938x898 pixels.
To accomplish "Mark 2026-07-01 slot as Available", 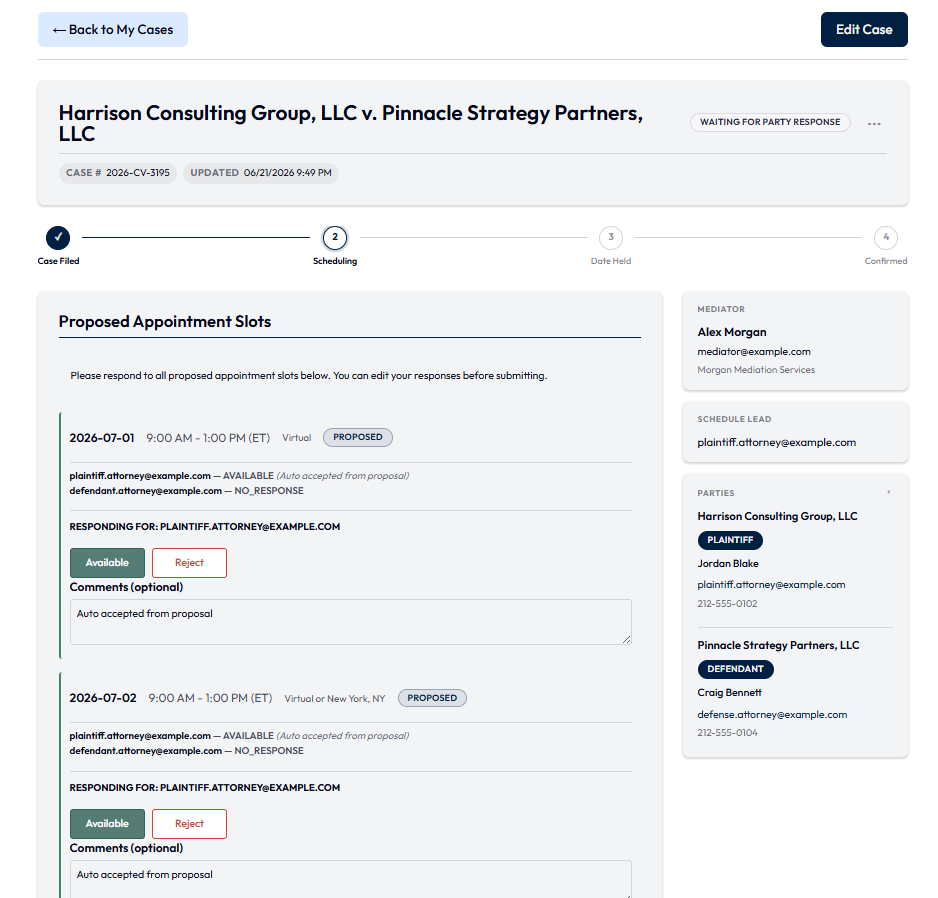I will click(107, 562).
